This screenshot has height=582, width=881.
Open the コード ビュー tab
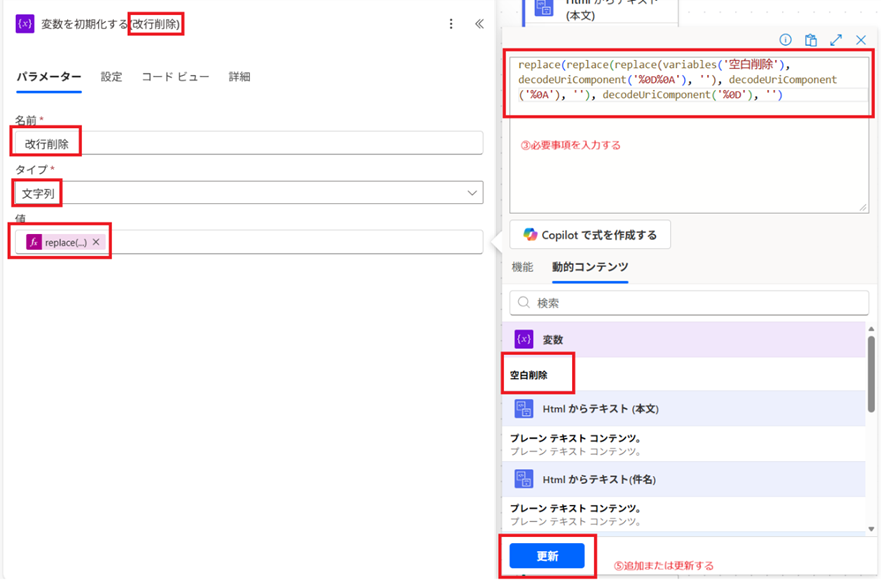[175, 77]
